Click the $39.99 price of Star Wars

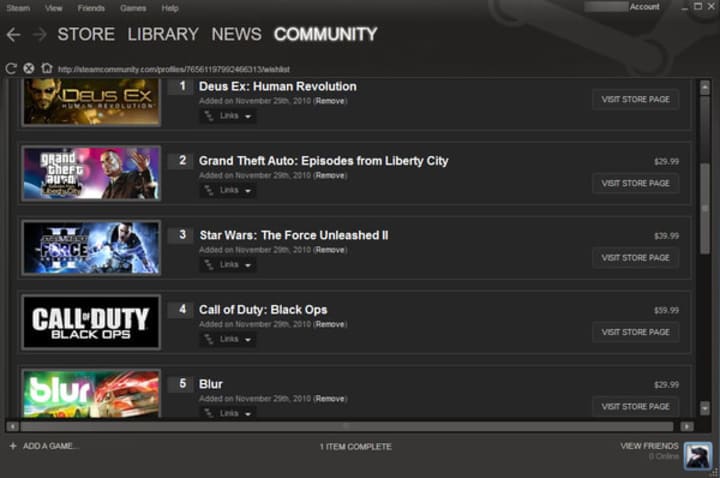tap(666, 236)
